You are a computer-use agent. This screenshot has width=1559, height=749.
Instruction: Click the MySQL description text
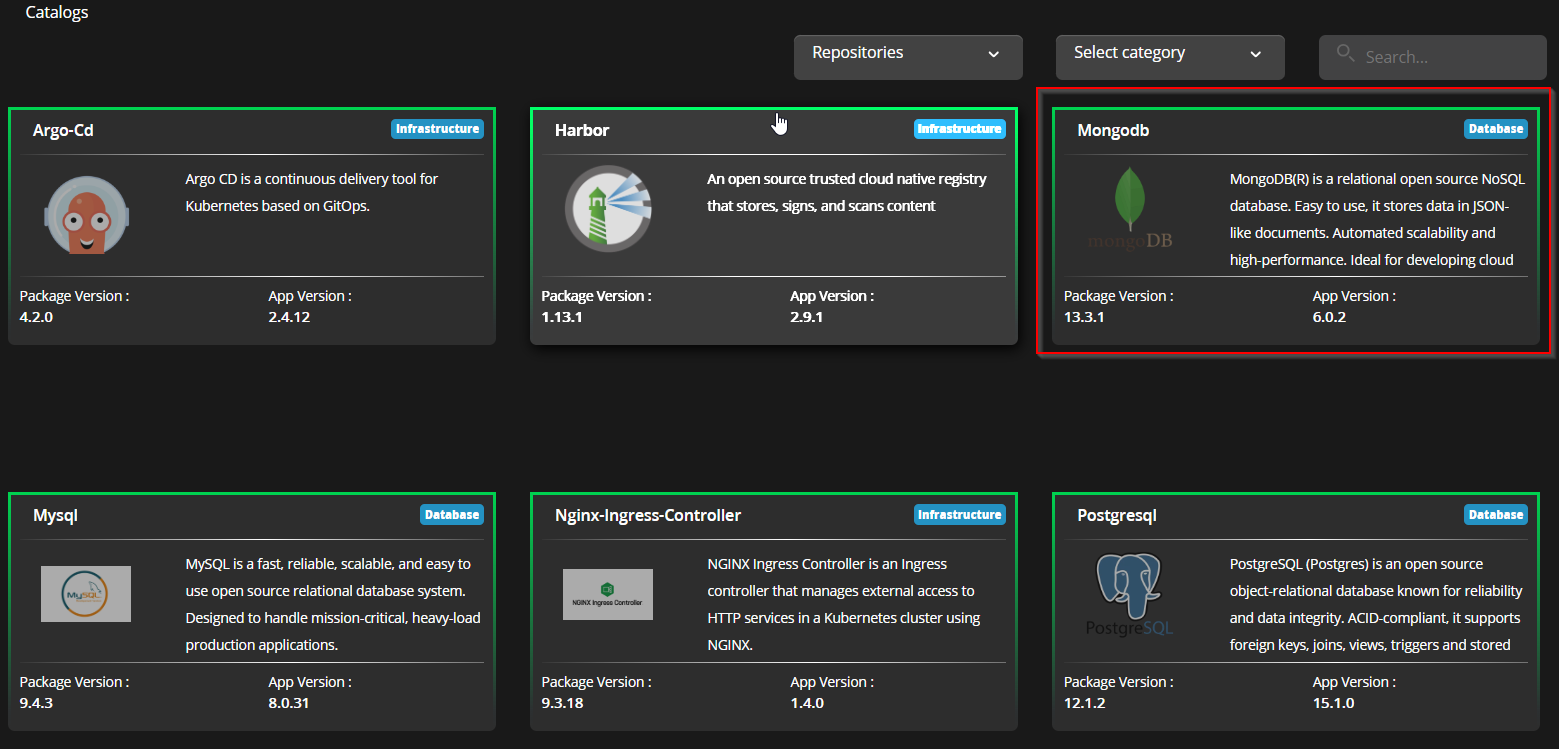pyautogui.click(x=333, y=605)
